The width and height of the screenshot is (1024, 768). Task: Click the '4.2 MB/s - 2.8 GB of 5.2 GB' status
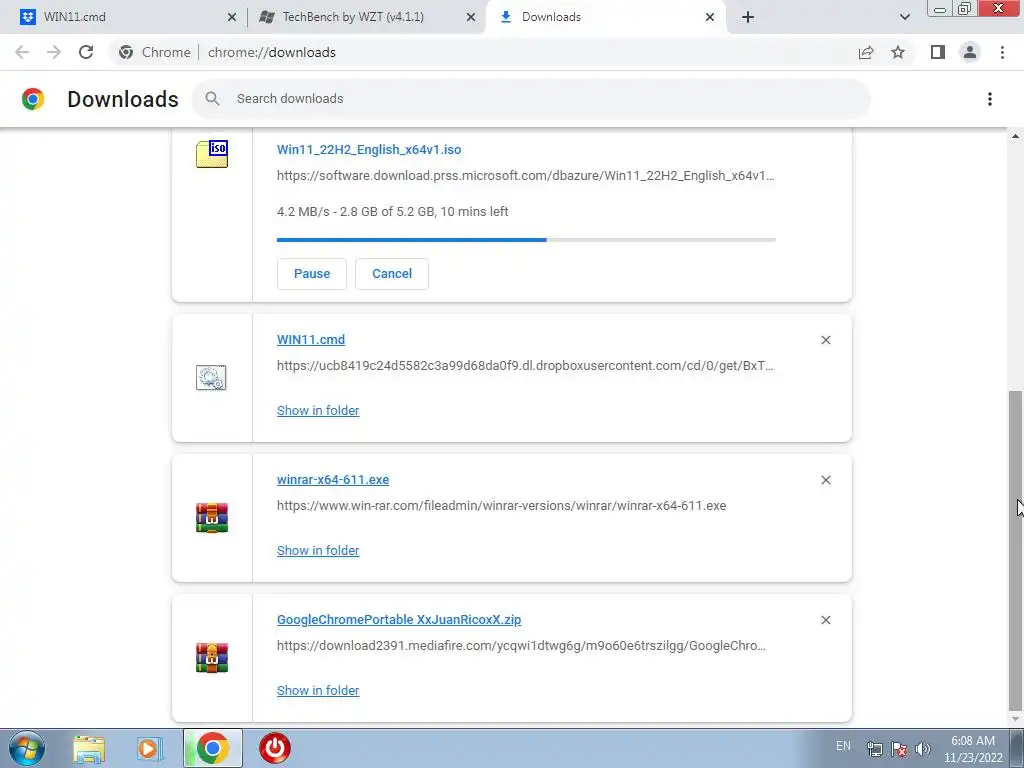click(392, 212)
